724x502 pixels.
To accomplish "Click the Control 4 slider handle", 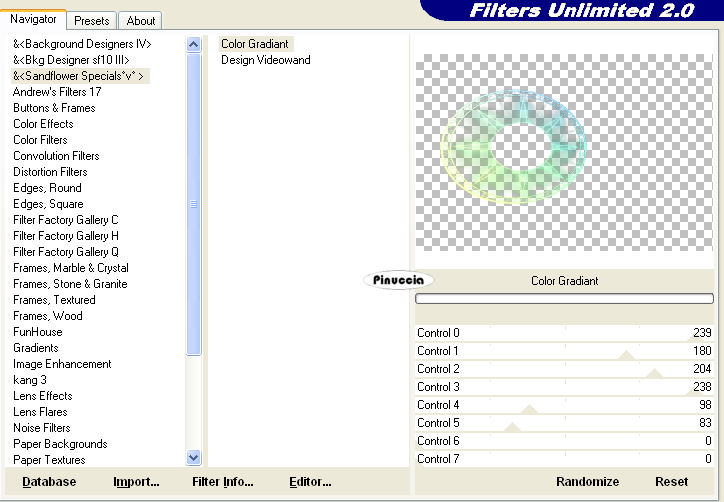I will 529,409.
